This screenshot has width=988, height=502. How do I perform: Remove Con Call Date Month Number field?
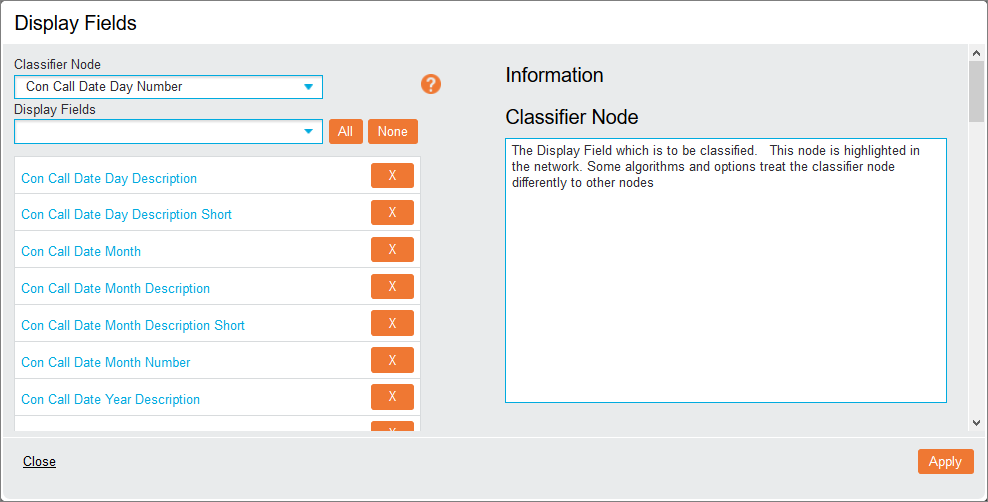tap(392, 361)
